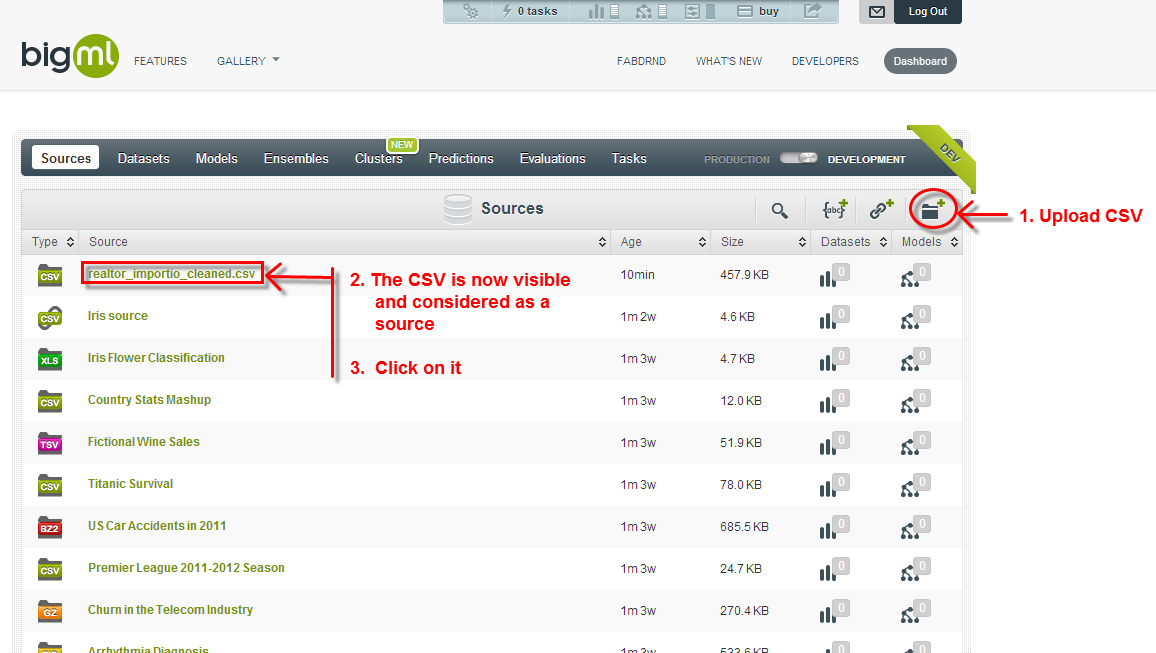The width and height of the screenshot is (1156, 653).
Task: Select the 457.9 KB size cell
Action: [x=745, y=275]
